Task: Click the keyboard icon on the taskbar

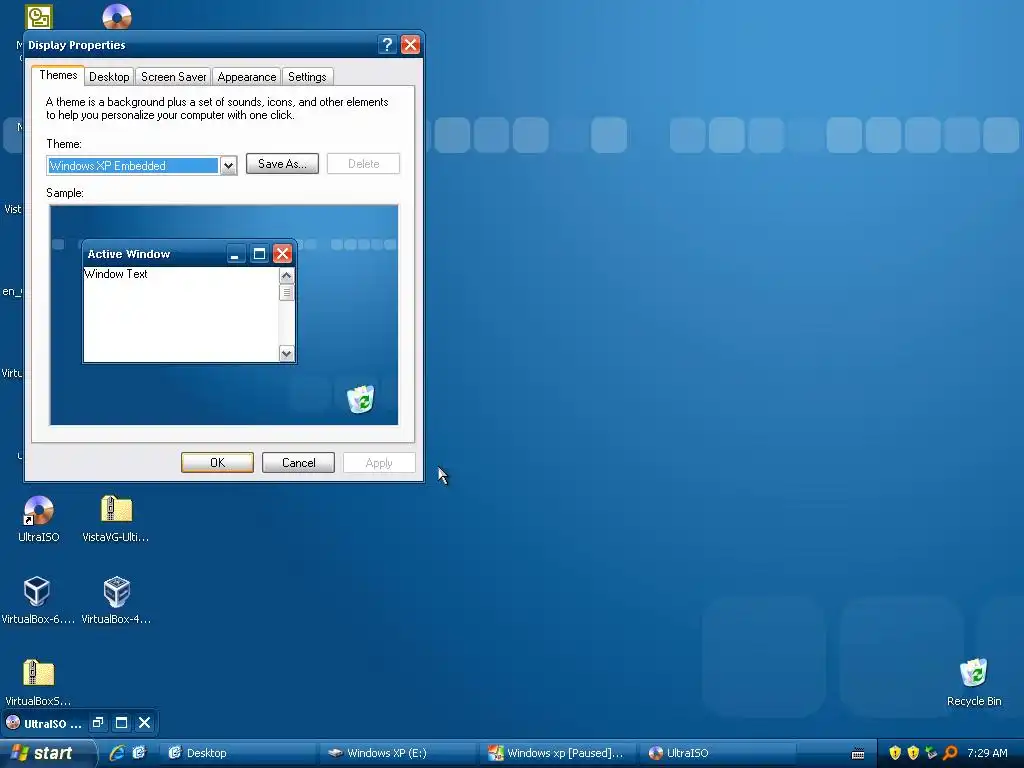Action: (x=858, y=754)
